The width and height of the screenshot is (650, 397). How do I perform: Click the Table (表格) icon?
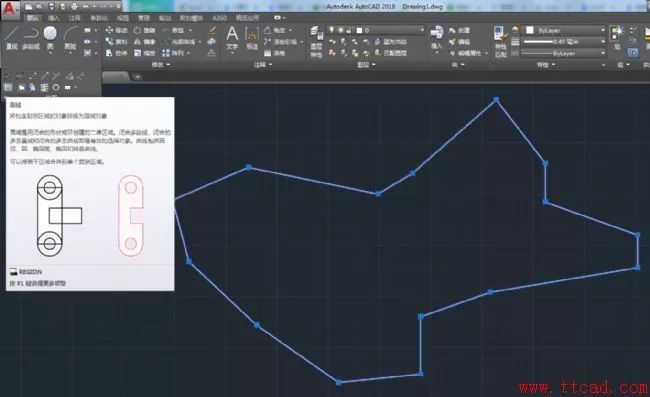267,53
